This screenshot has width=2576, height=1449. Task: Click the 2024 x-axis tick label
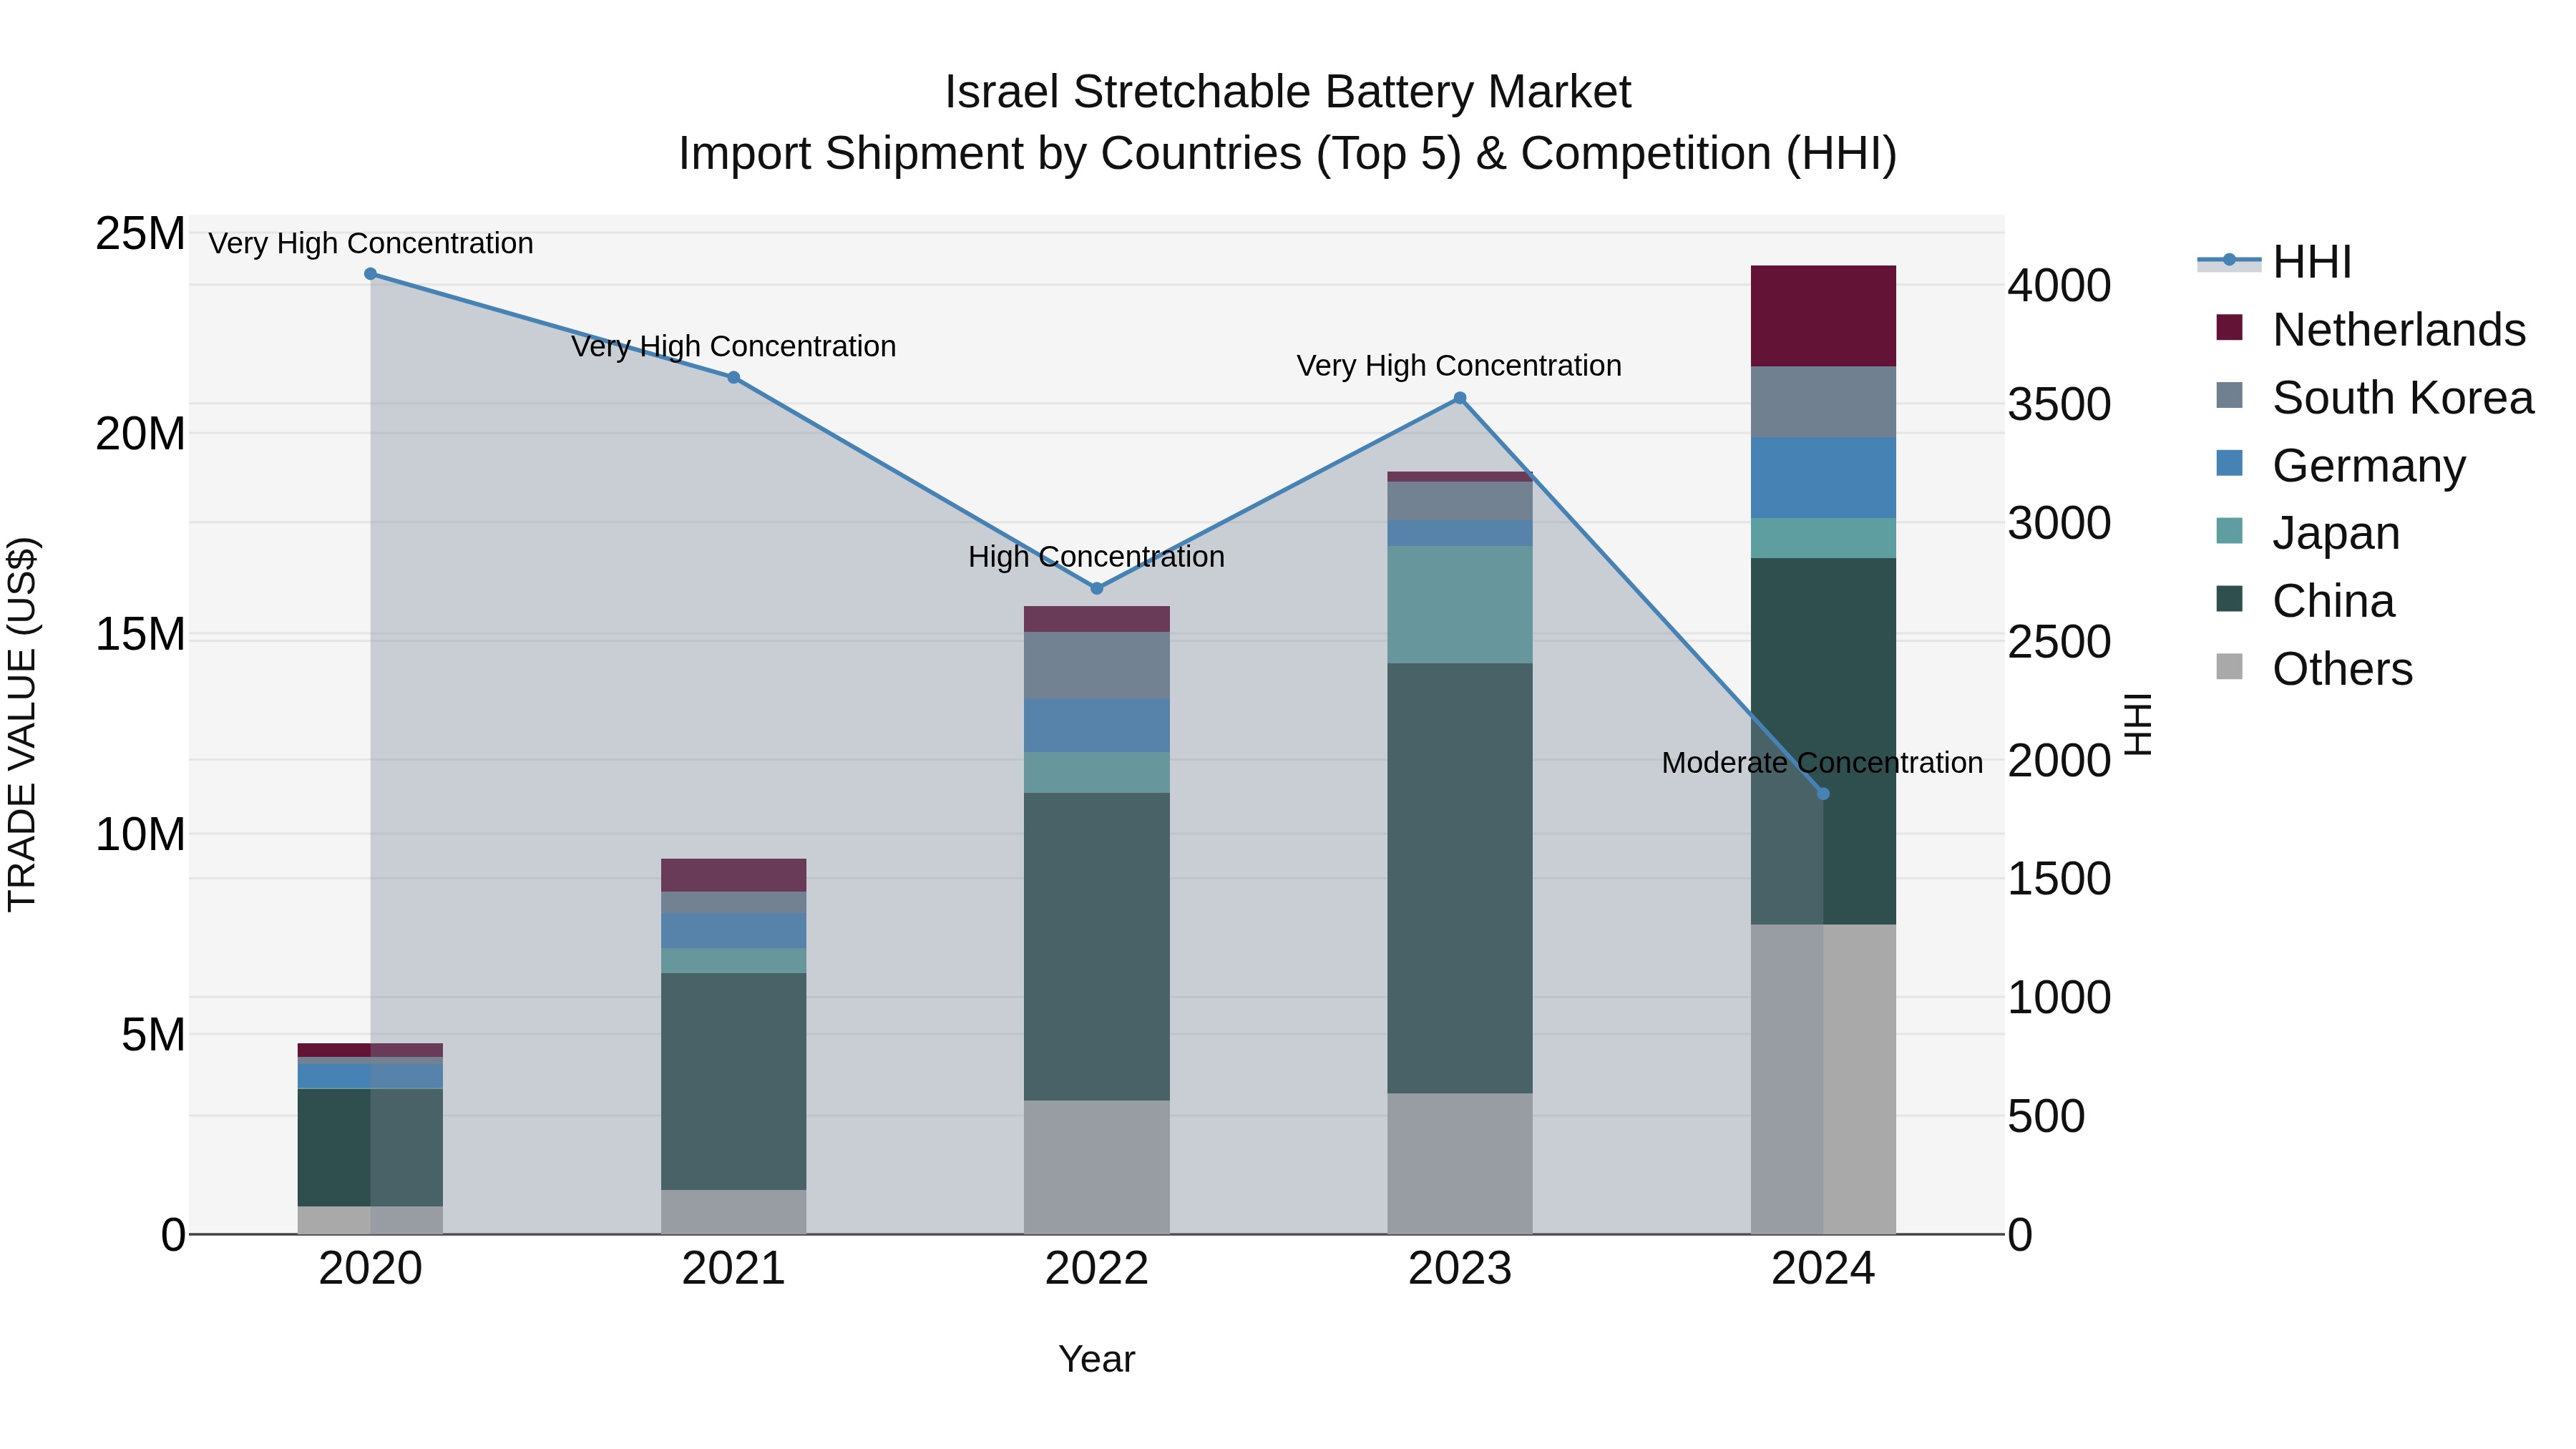click(1823, 1269)
